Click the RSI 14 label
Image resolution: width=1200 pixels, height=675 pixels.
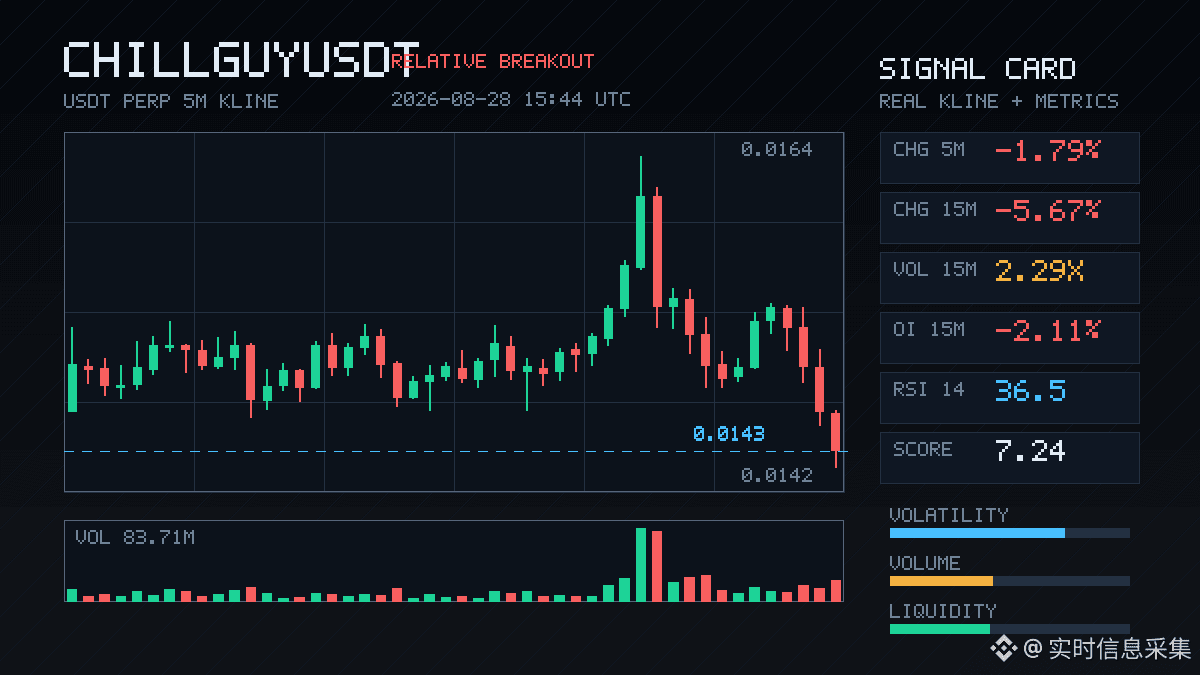tap(929, 389)
